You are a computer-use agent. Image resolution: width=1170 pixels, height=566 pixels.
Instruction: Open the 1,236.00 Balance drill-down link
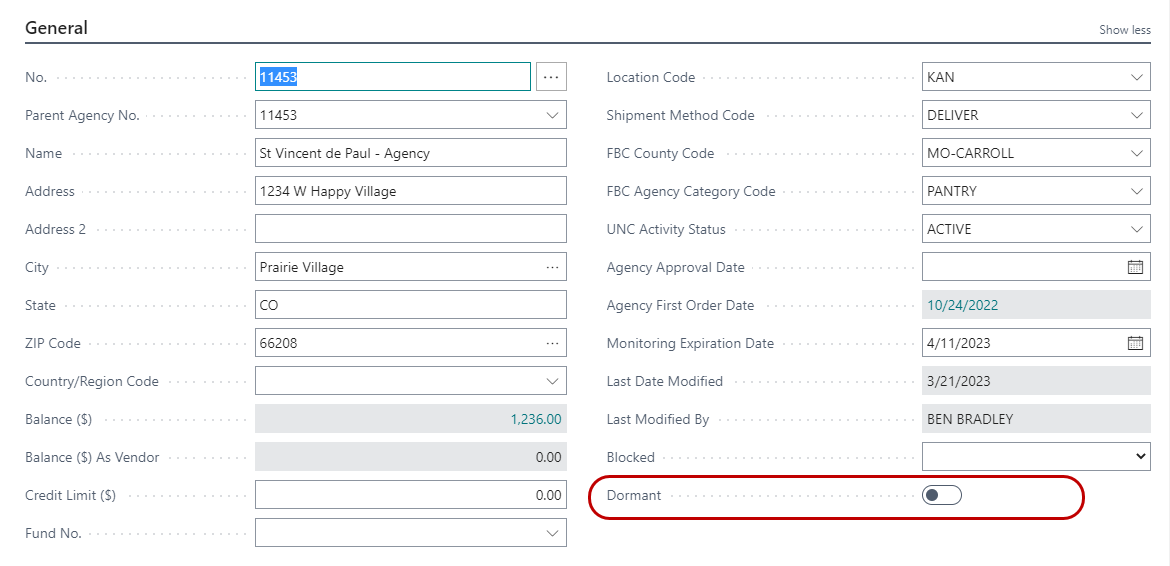(x=535, y=419)
